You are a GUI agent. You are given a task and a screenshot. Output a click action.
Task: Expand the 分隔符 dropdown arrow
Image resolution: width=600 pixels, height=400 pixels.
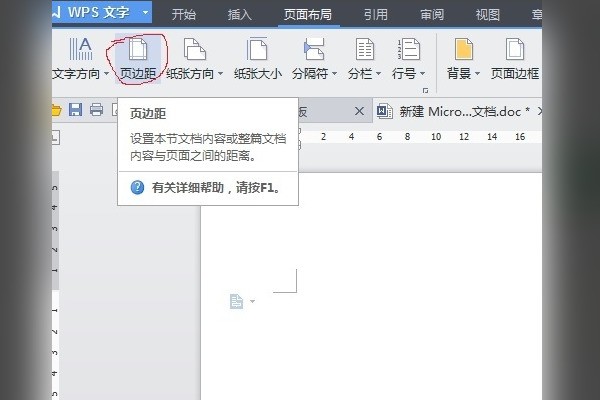click(334, 73)
